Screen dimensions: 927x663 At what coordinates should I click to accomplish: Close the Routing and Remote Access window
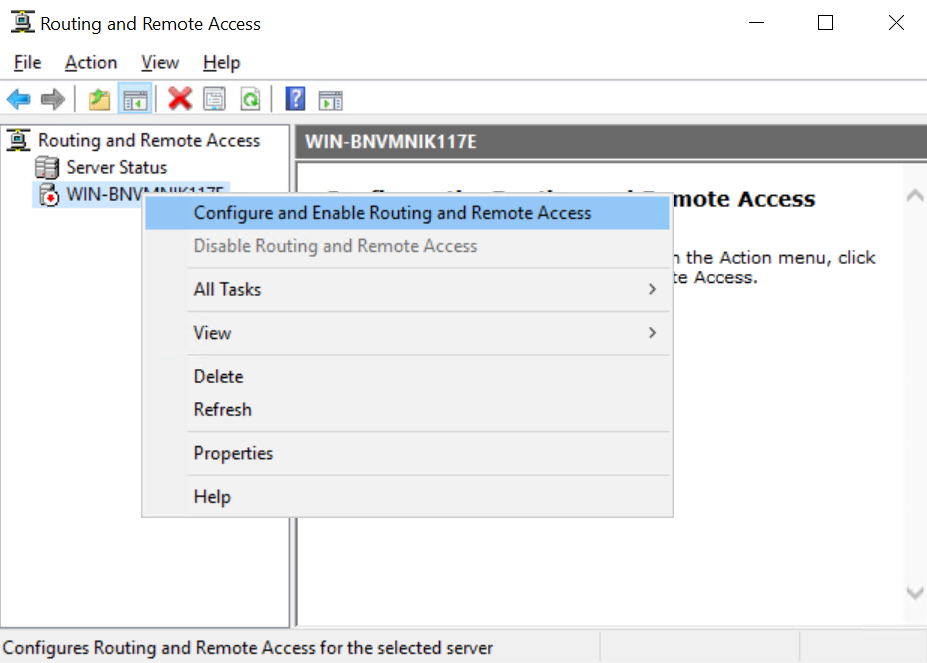pyautogui.click(x=896, y=23)
